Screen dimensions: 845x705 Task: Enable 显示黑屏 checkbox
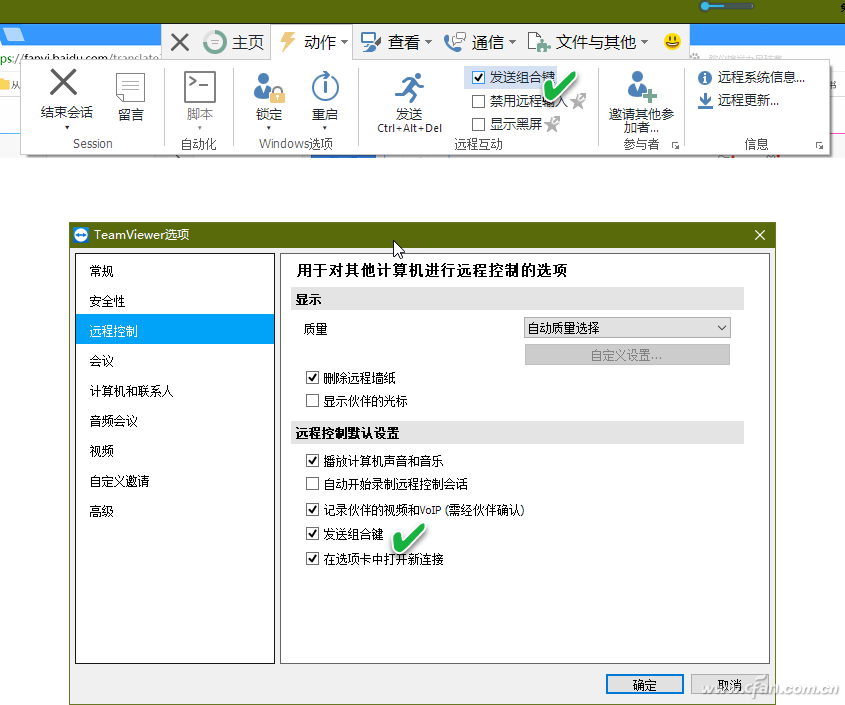click(x=478, y=125)
